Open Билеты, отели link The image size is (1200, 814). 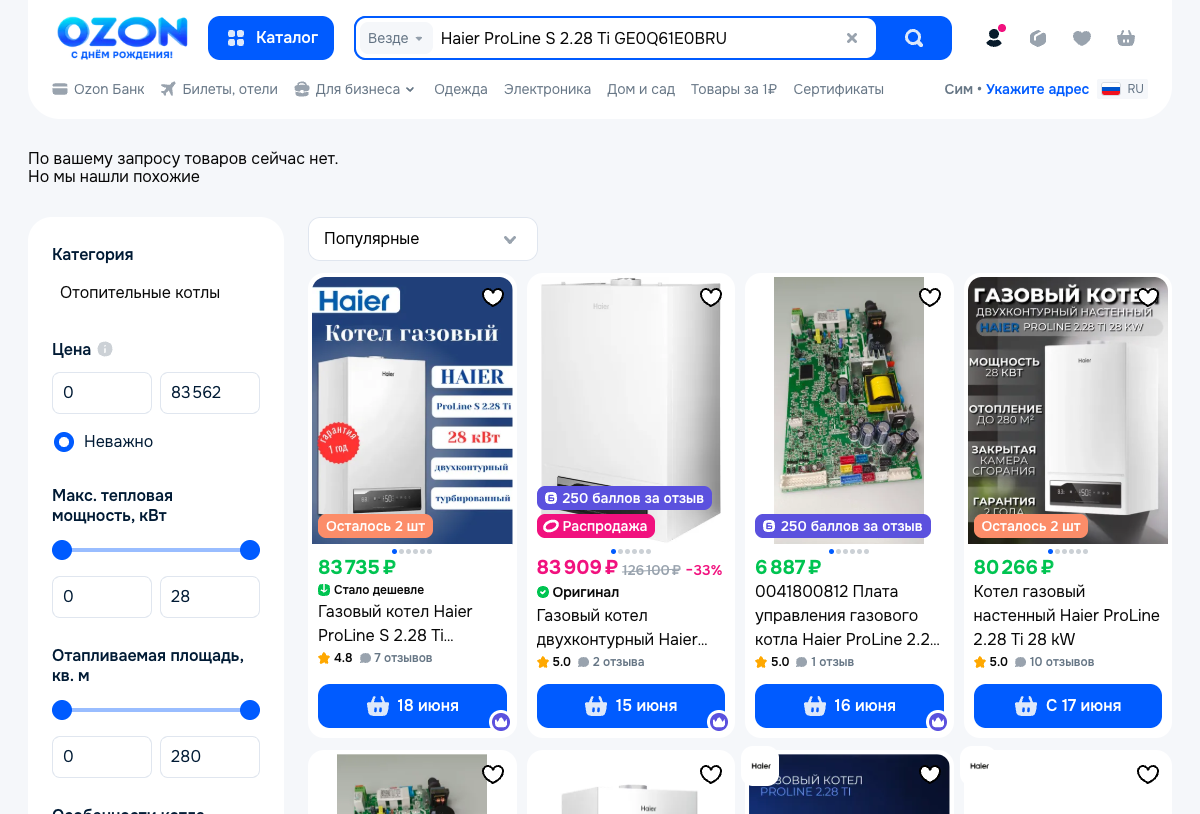219,89
